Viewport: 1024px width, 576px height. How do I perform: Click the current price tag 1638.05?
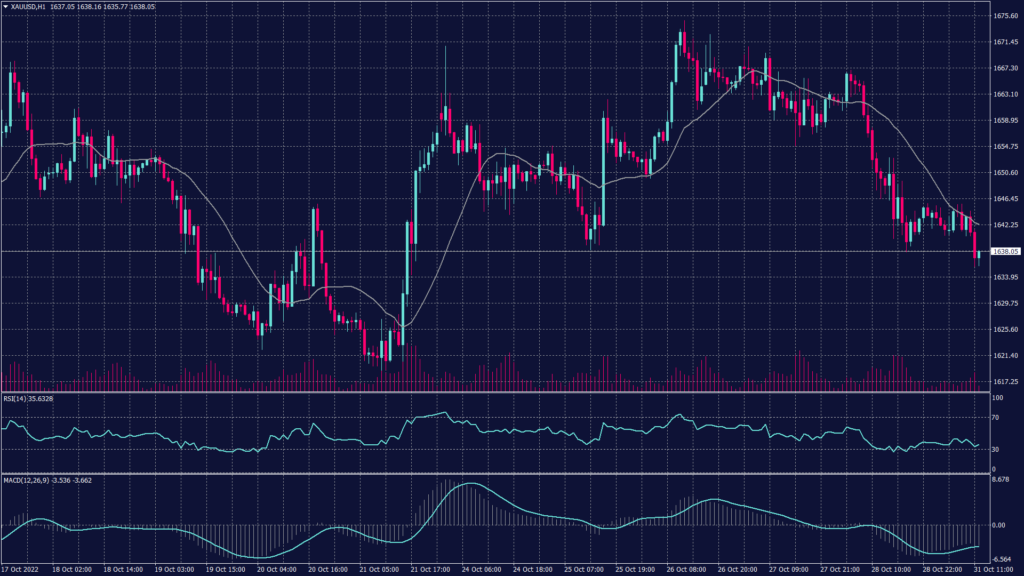1004,251
